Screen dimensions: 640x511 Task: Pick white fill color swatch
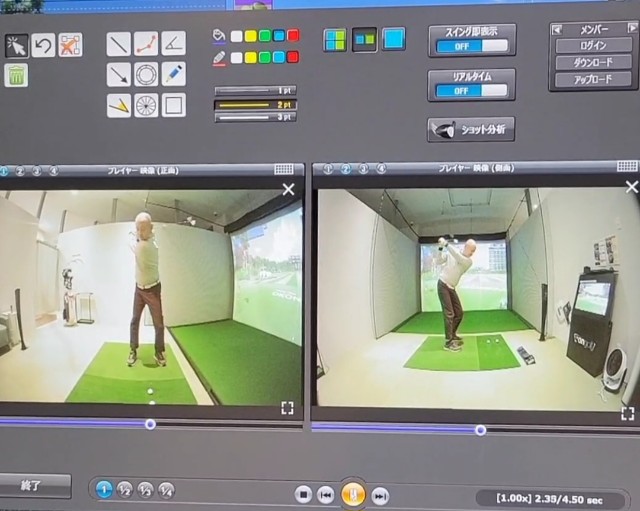236,36
